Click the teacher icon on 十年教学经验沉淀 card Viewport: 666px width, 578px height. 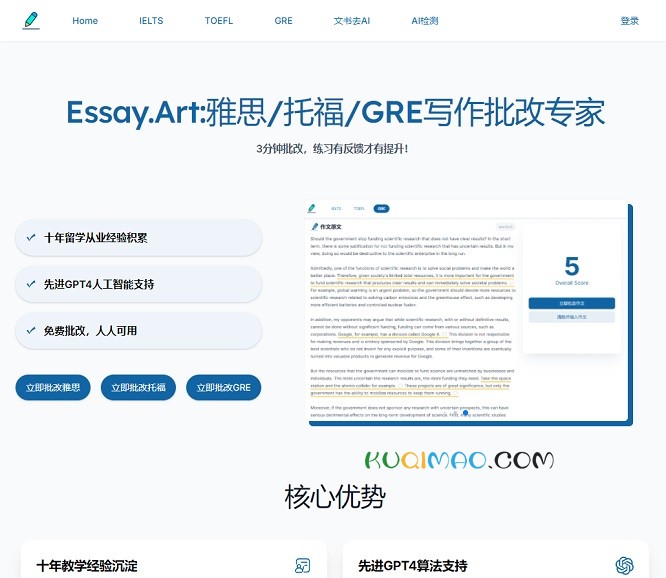point(302,566)
